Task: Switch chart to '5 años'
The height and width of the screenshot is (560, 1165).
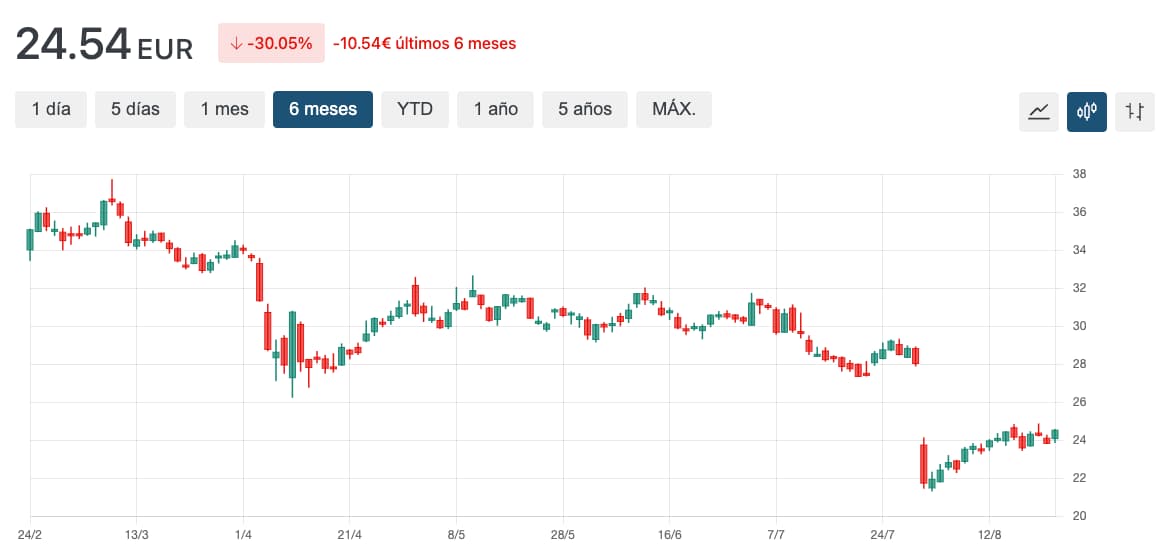Action: [x=585, y=109]
